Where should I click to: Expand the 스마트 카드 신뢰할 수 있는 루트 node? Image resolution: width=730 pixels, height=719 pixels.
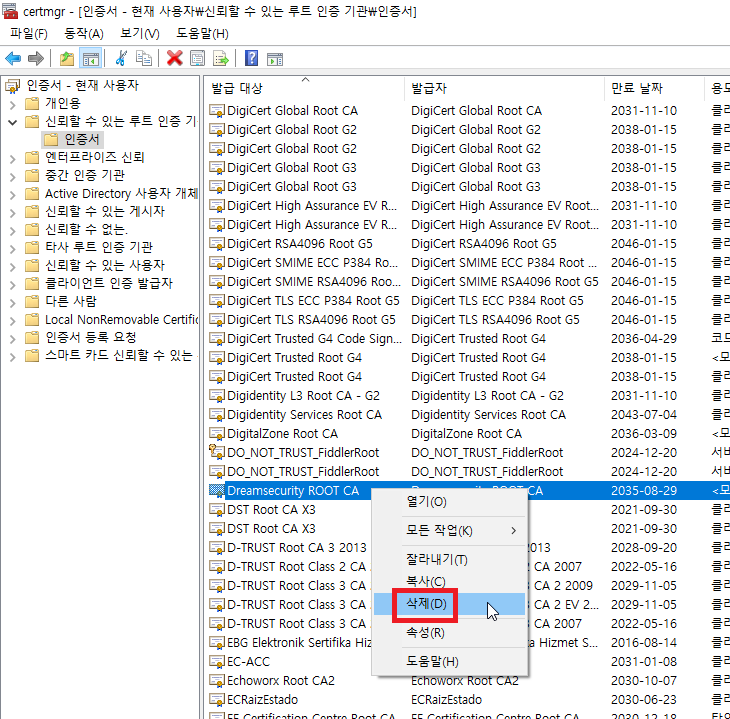[13, 357]
